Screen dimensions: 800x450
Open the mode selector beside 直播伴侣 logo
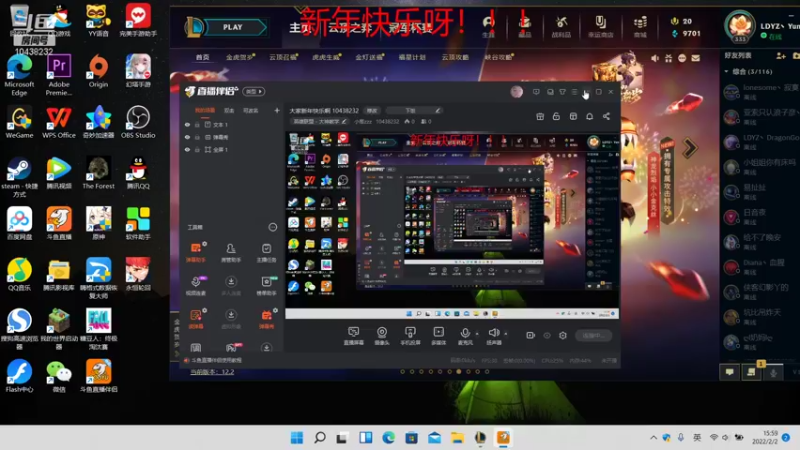(x=254, y=91)
